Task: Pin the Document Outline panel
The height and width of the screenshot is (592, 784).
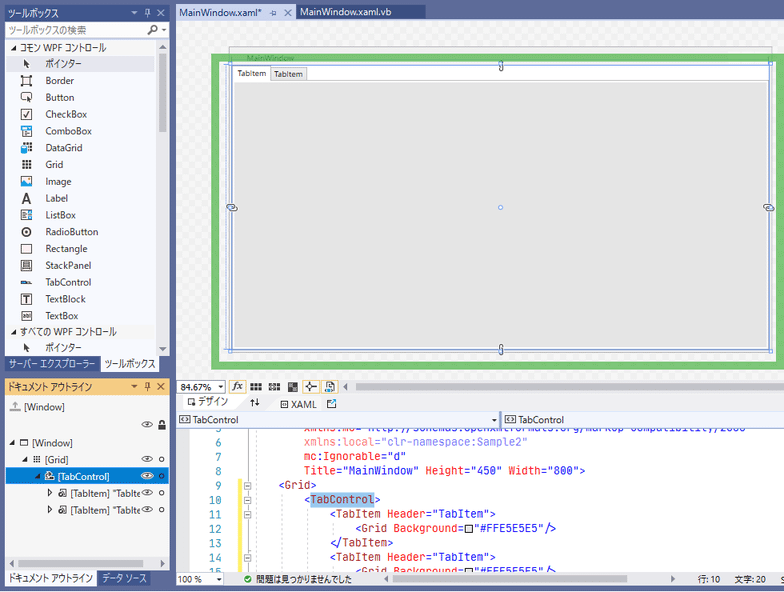Action: (147, 386)
